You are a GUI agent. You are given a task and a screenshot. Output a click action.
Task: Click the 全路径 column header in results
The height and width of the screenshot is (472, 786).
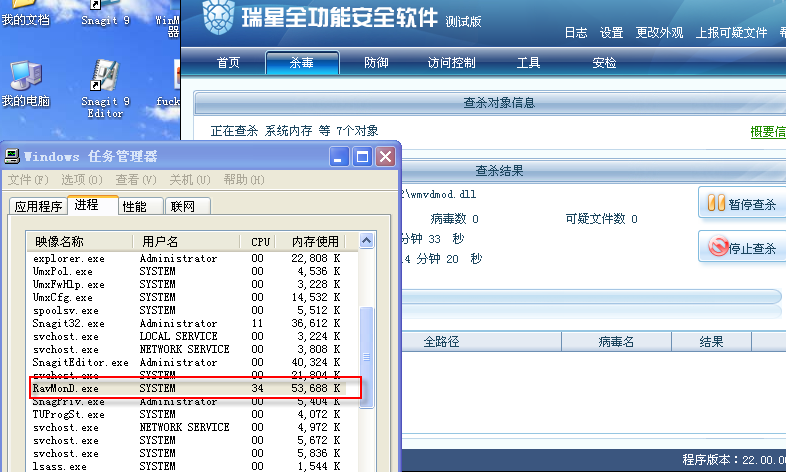click(x=481, y=342)
